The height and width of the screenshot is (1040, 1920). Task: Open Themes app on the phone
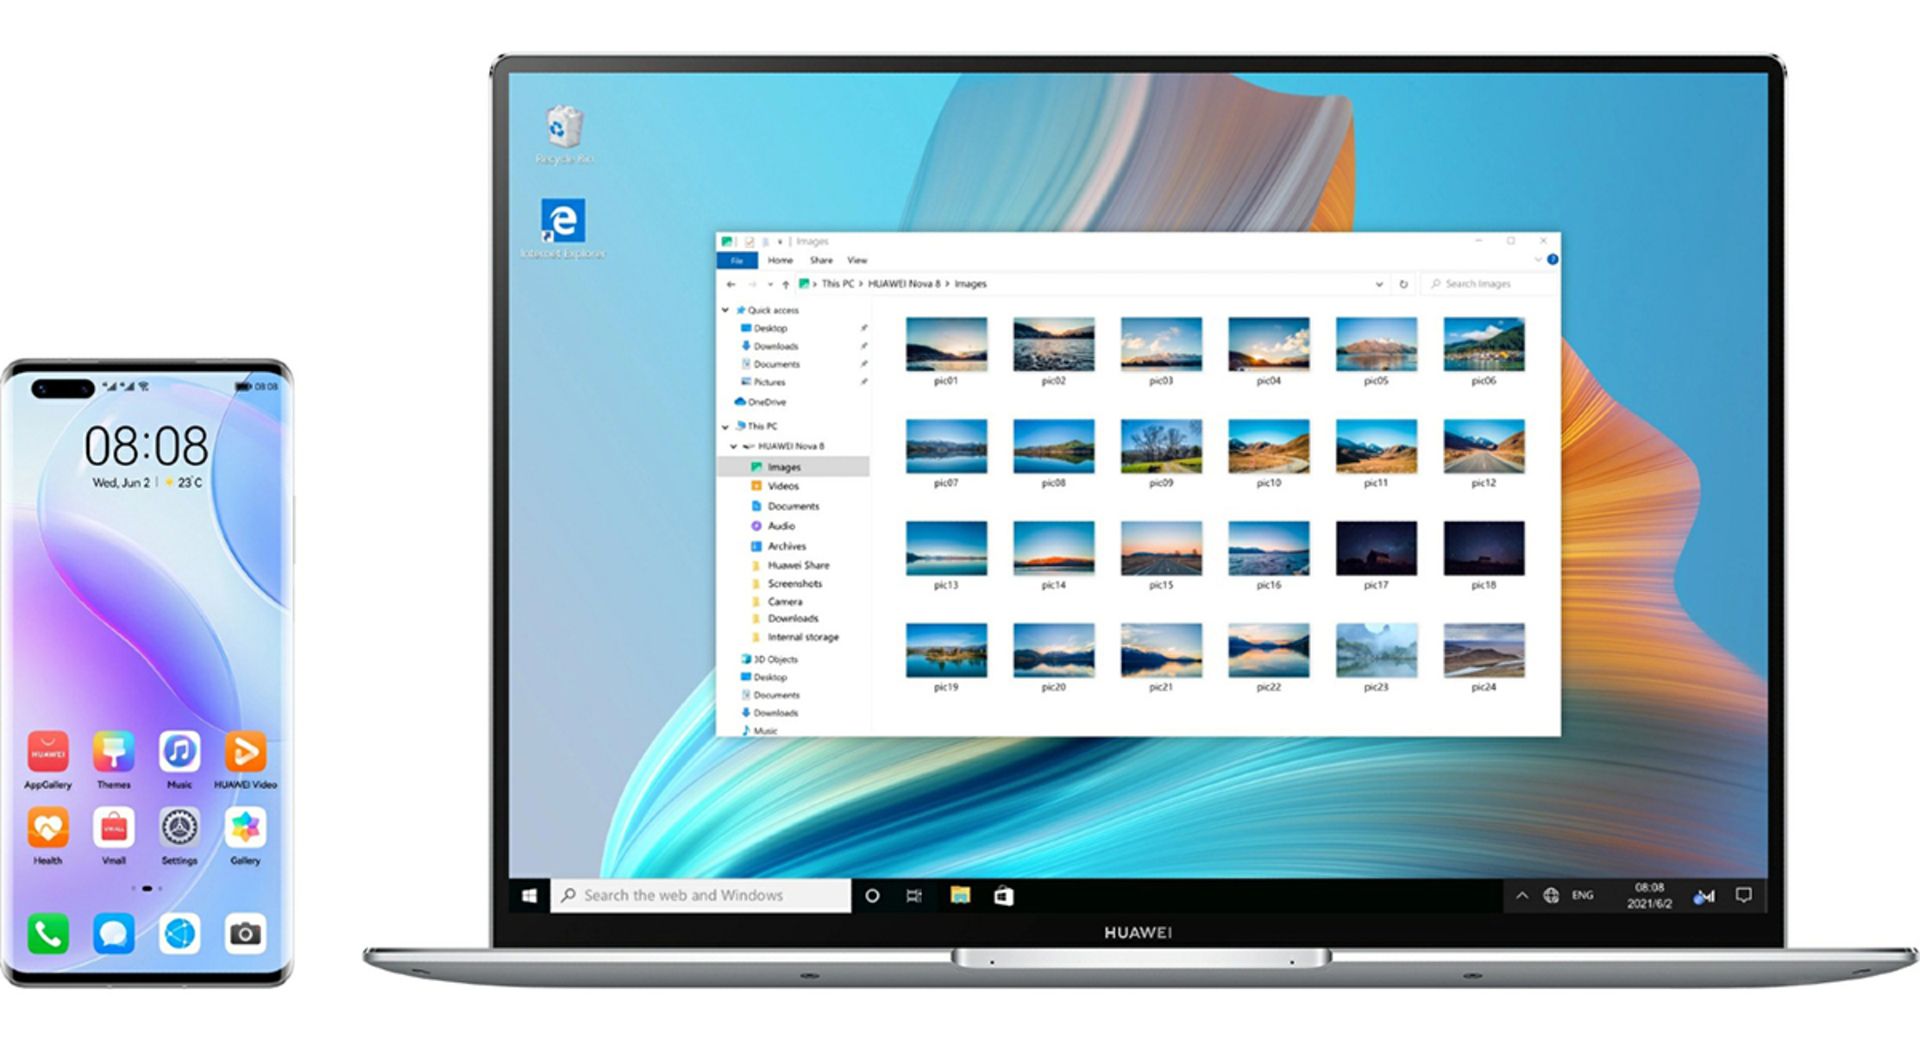[x=114, y=759]
